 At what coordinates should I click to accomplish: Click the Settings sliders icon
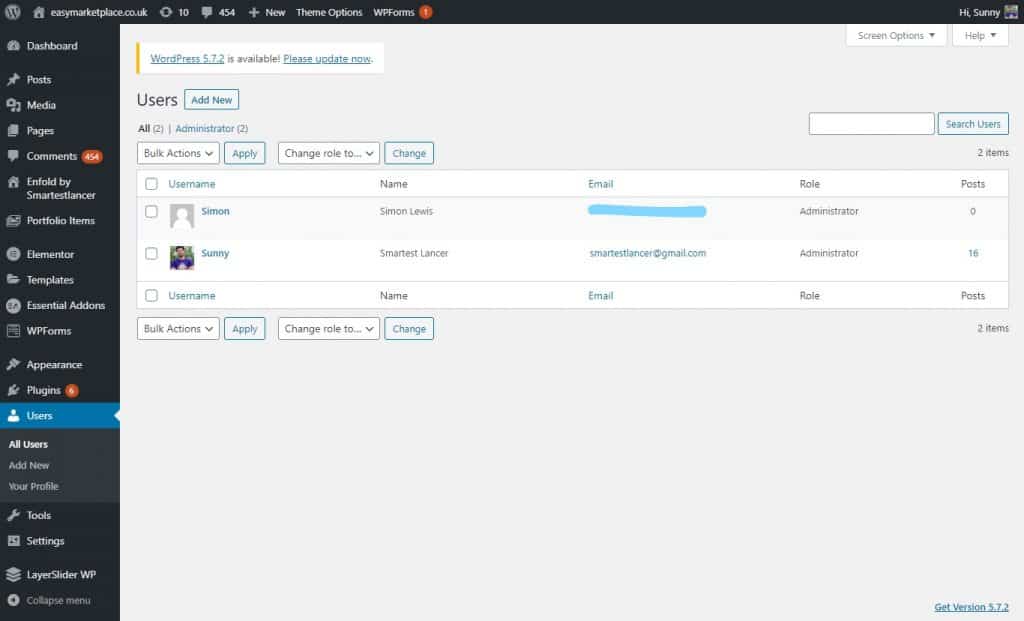click(x=13, y=541)
